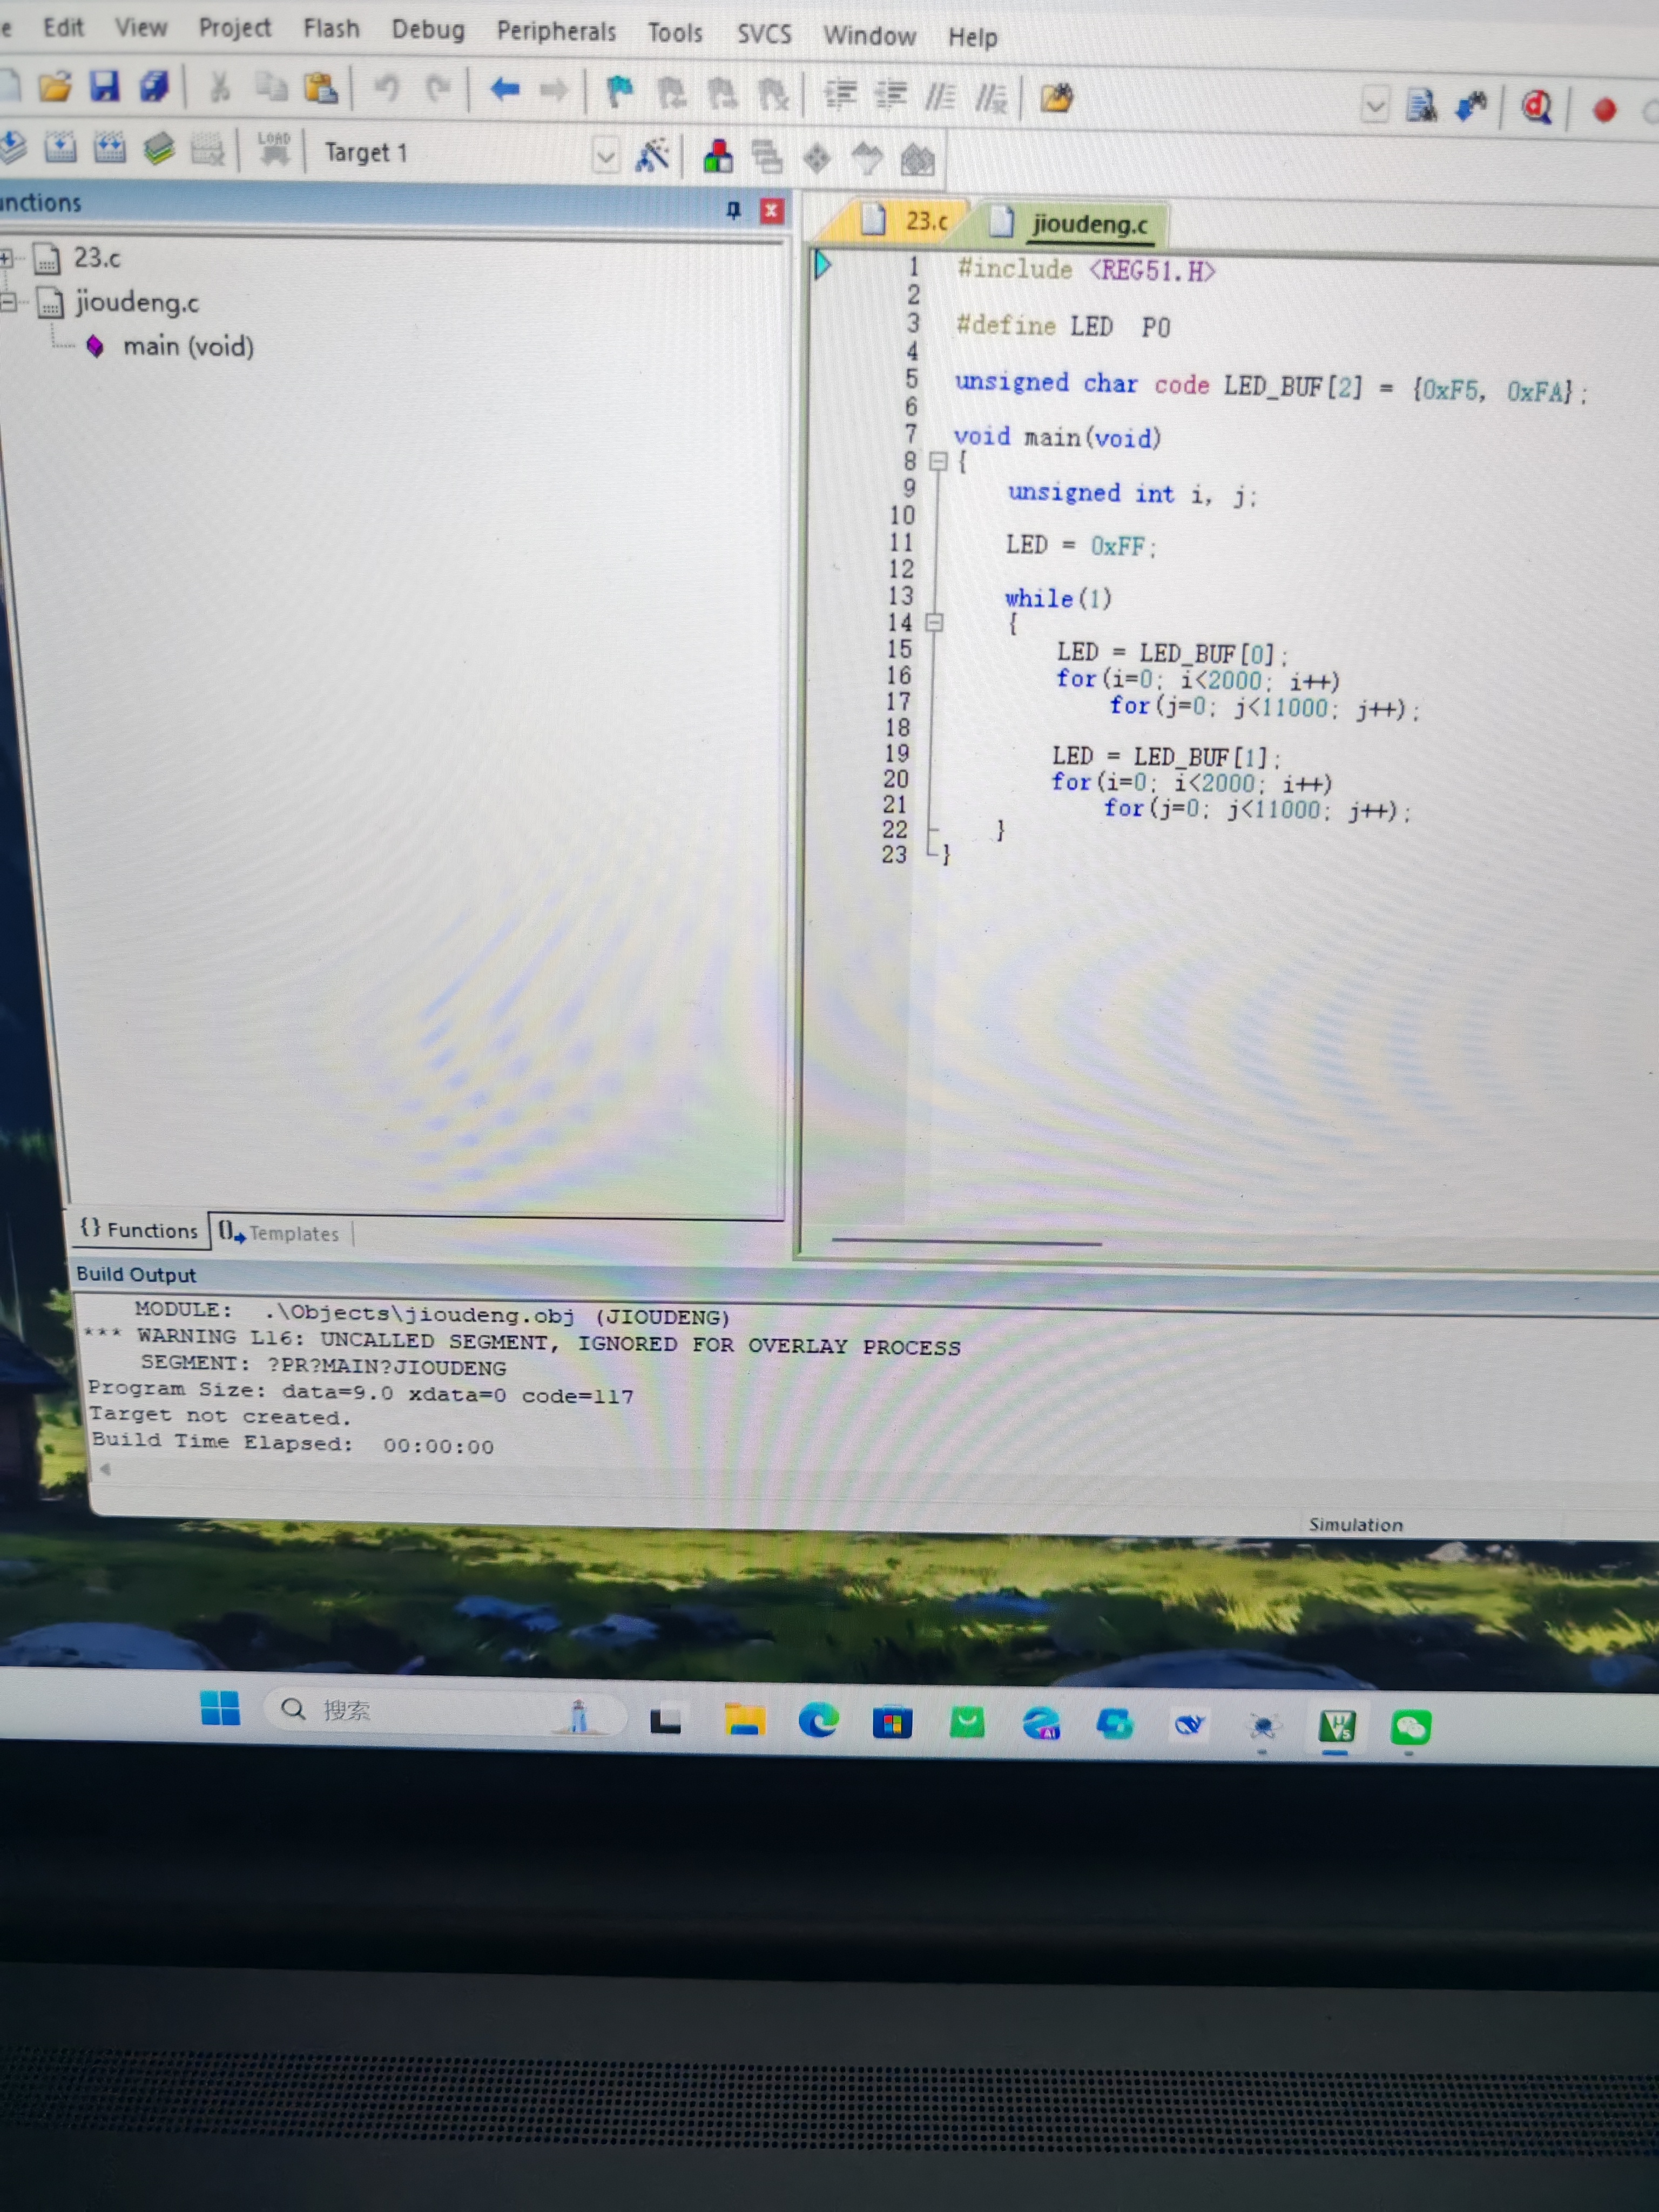1659x2212 pixels.
Task: Open the Target 1 dropdown
Action: [605, 156]
